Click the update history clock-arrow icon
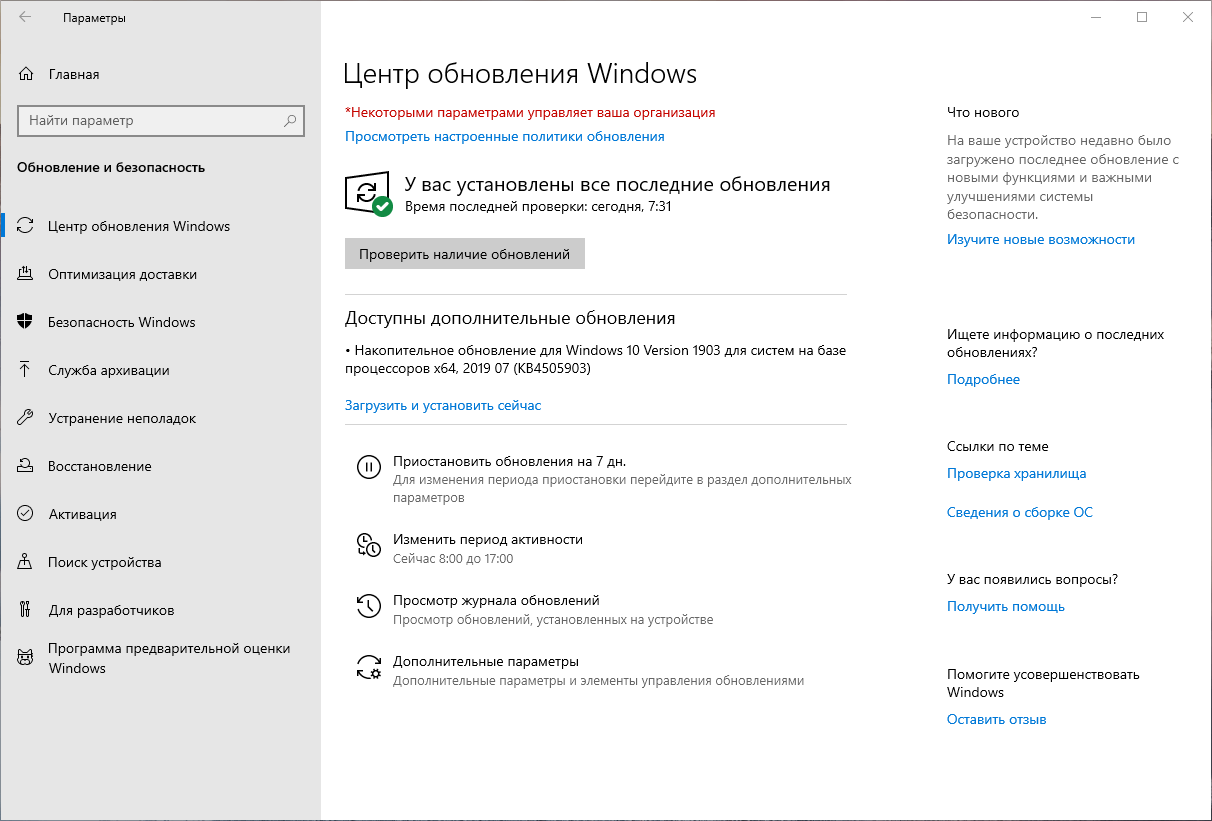 [x=367, y=605]
